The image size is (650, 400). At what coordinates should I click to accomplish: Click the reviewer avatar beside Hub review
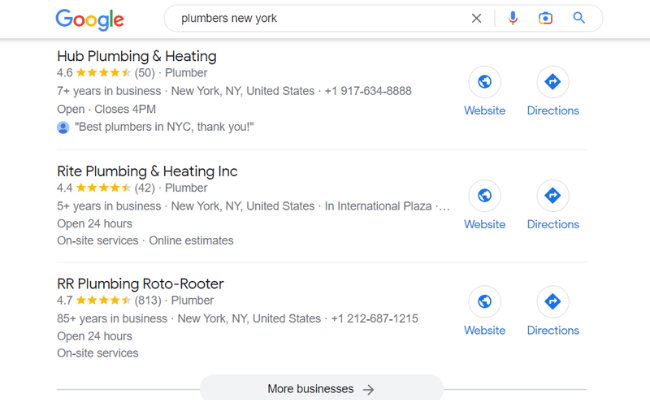tap(63, 127)
